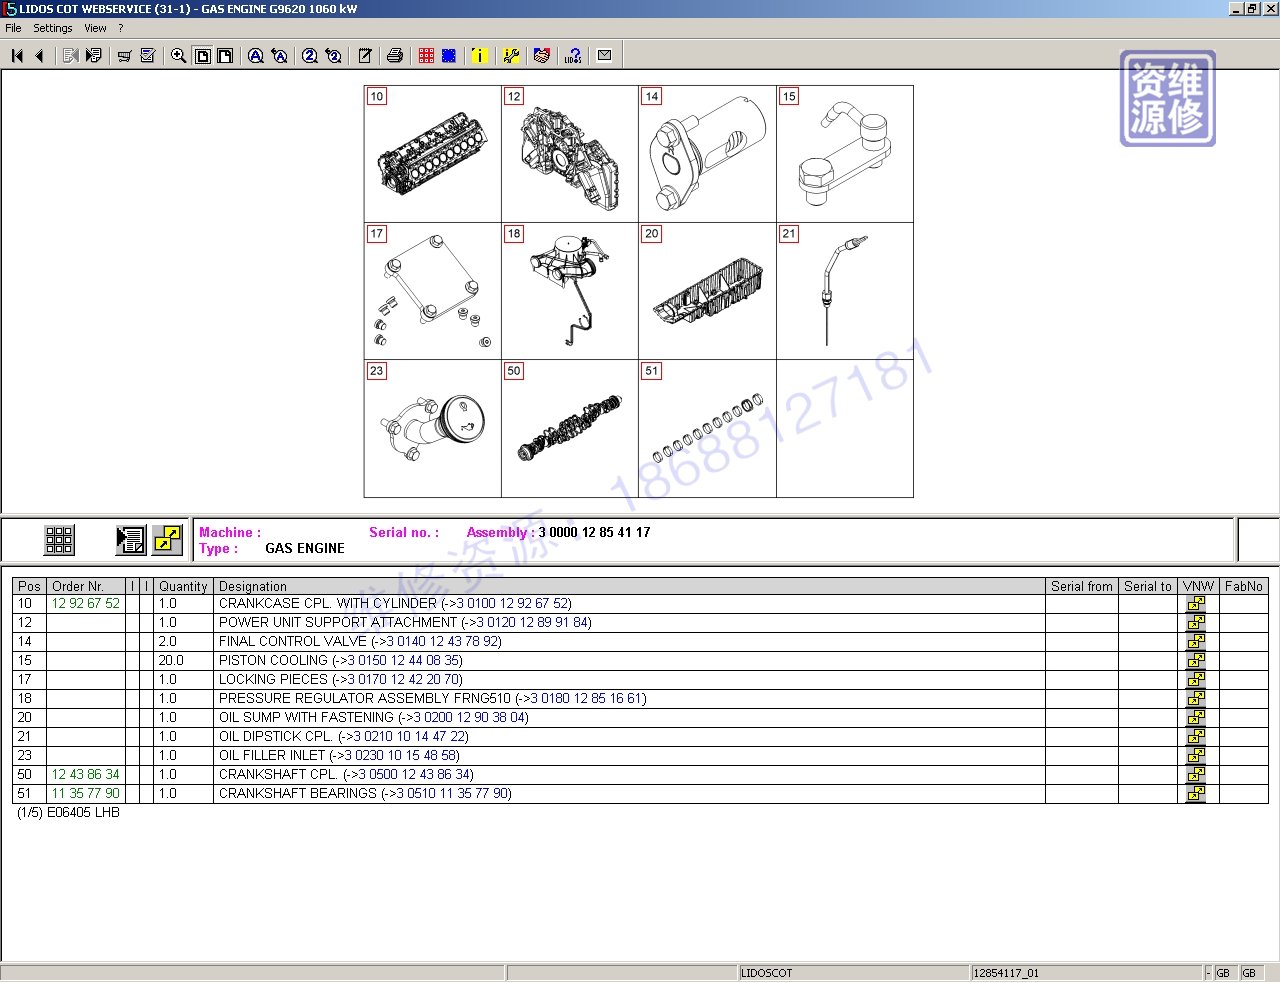
Task: Click the parts list icon in info bar
Action: (x=131, y=540)
